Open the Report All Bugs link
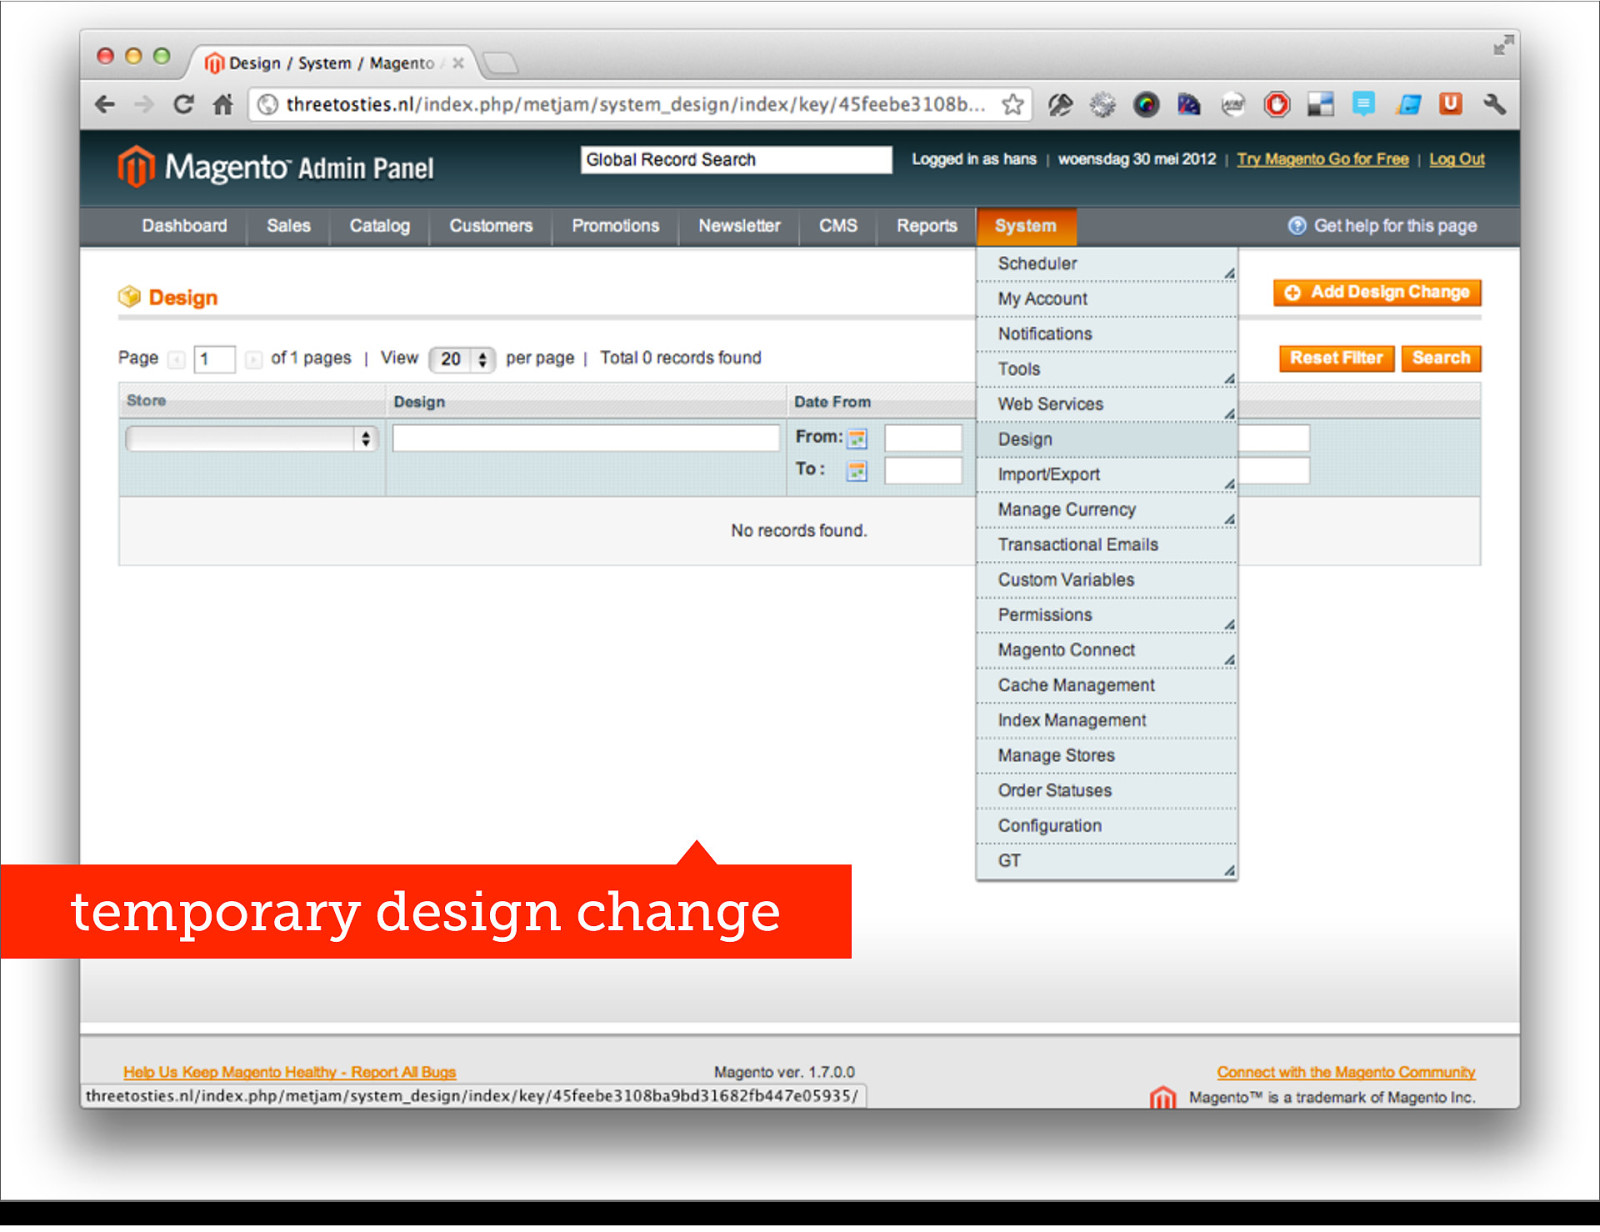 coord(289,1073)
